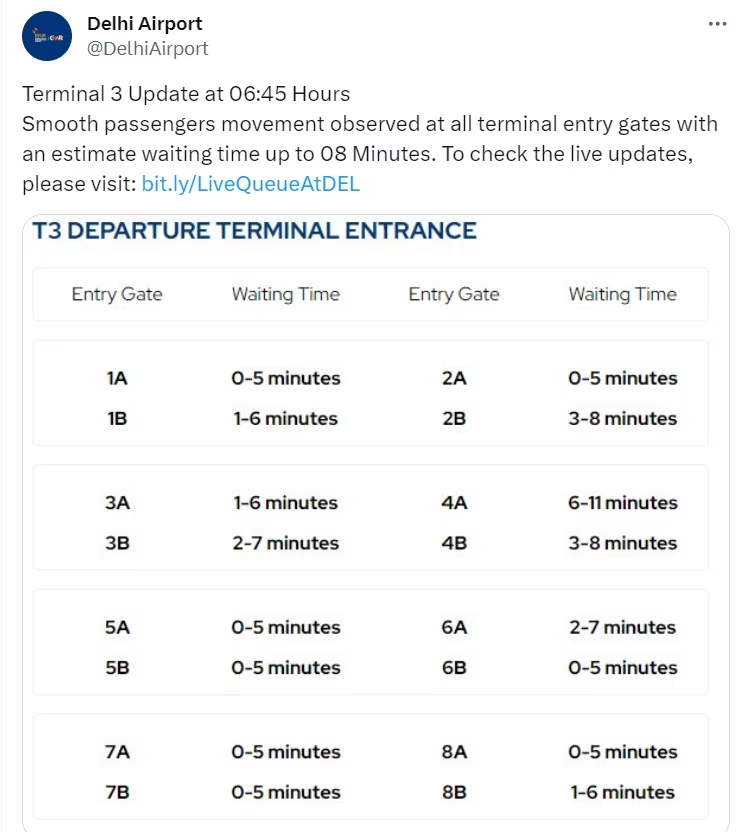
Task: Click entry gate 6B label
Action: 454,667
